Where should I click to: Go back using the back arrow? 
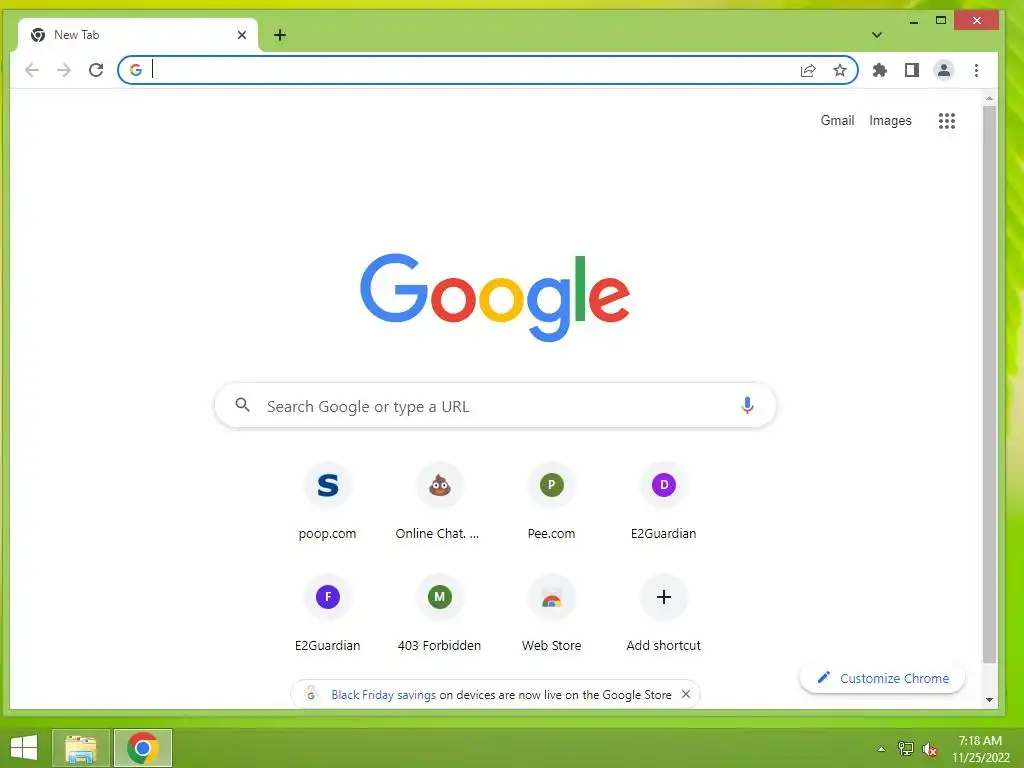31,70
